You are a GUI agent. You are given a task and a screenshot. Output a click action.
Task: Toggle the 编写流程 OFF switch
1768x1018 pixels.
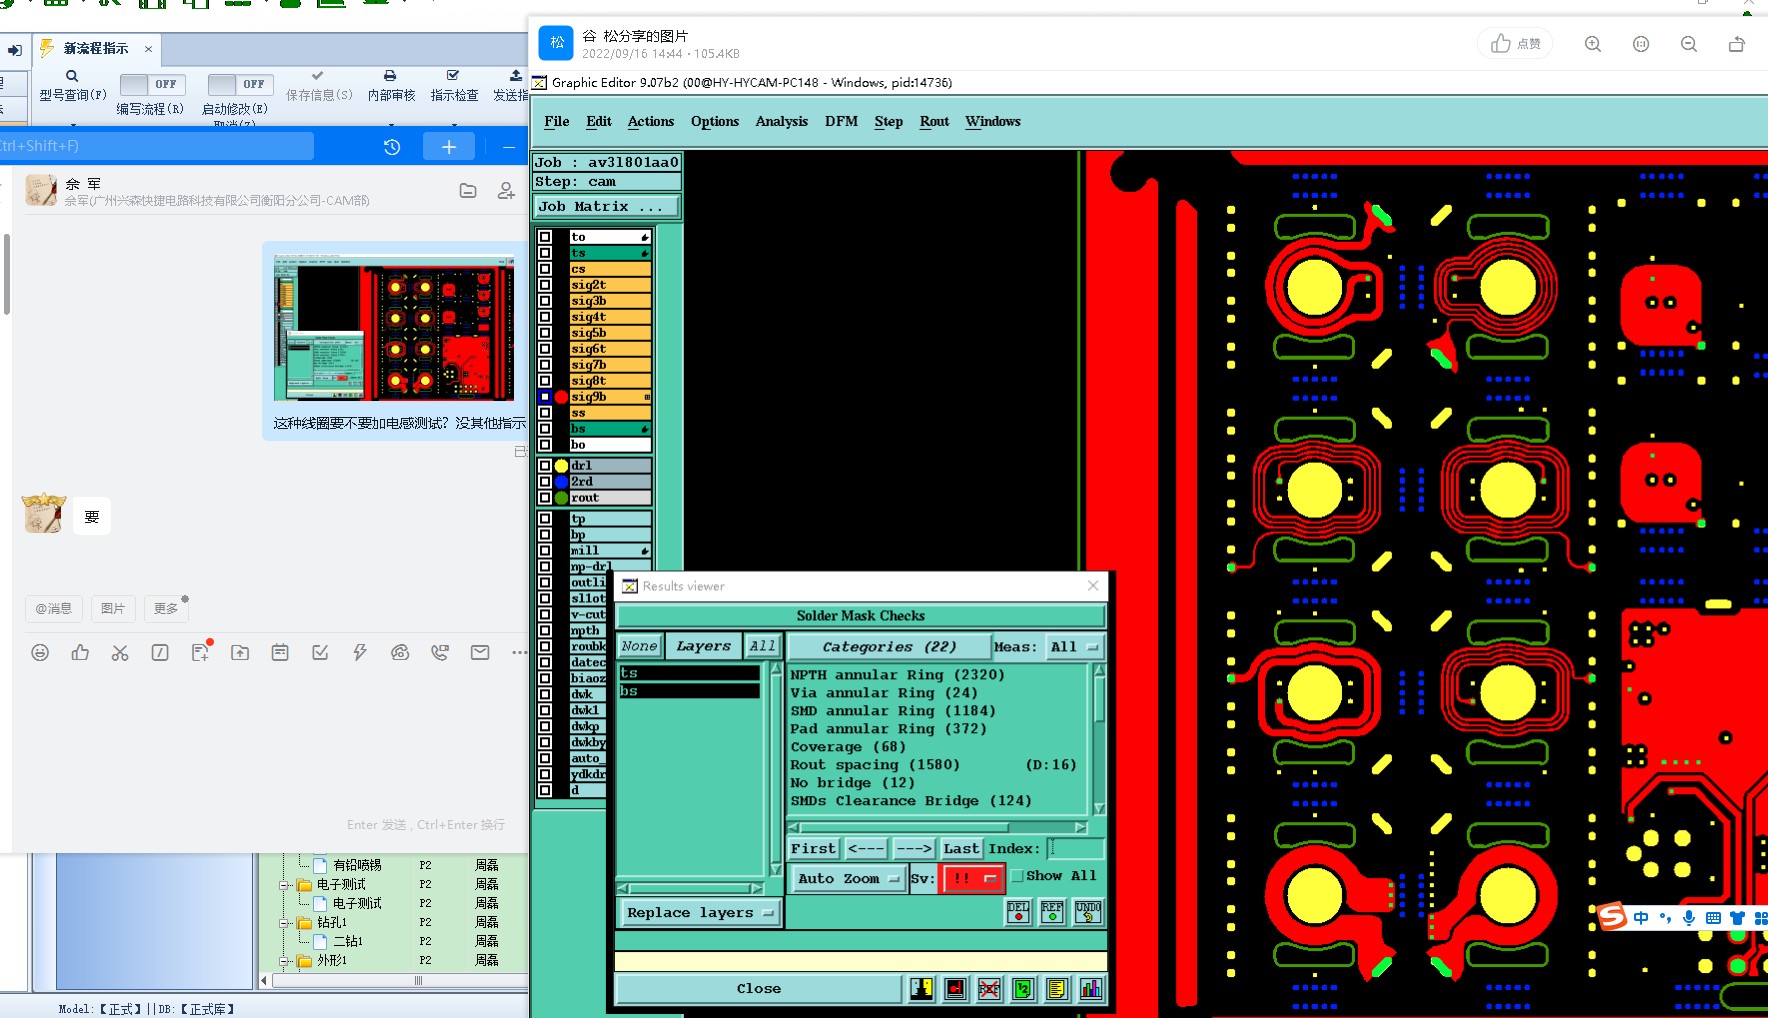pos(152,85)
